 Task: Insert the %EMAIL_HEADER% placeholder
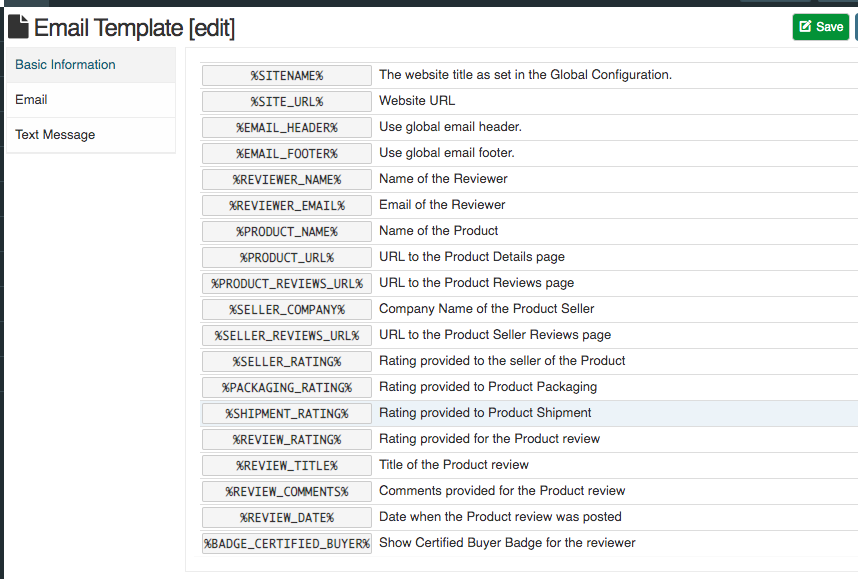tap(287, 127)
